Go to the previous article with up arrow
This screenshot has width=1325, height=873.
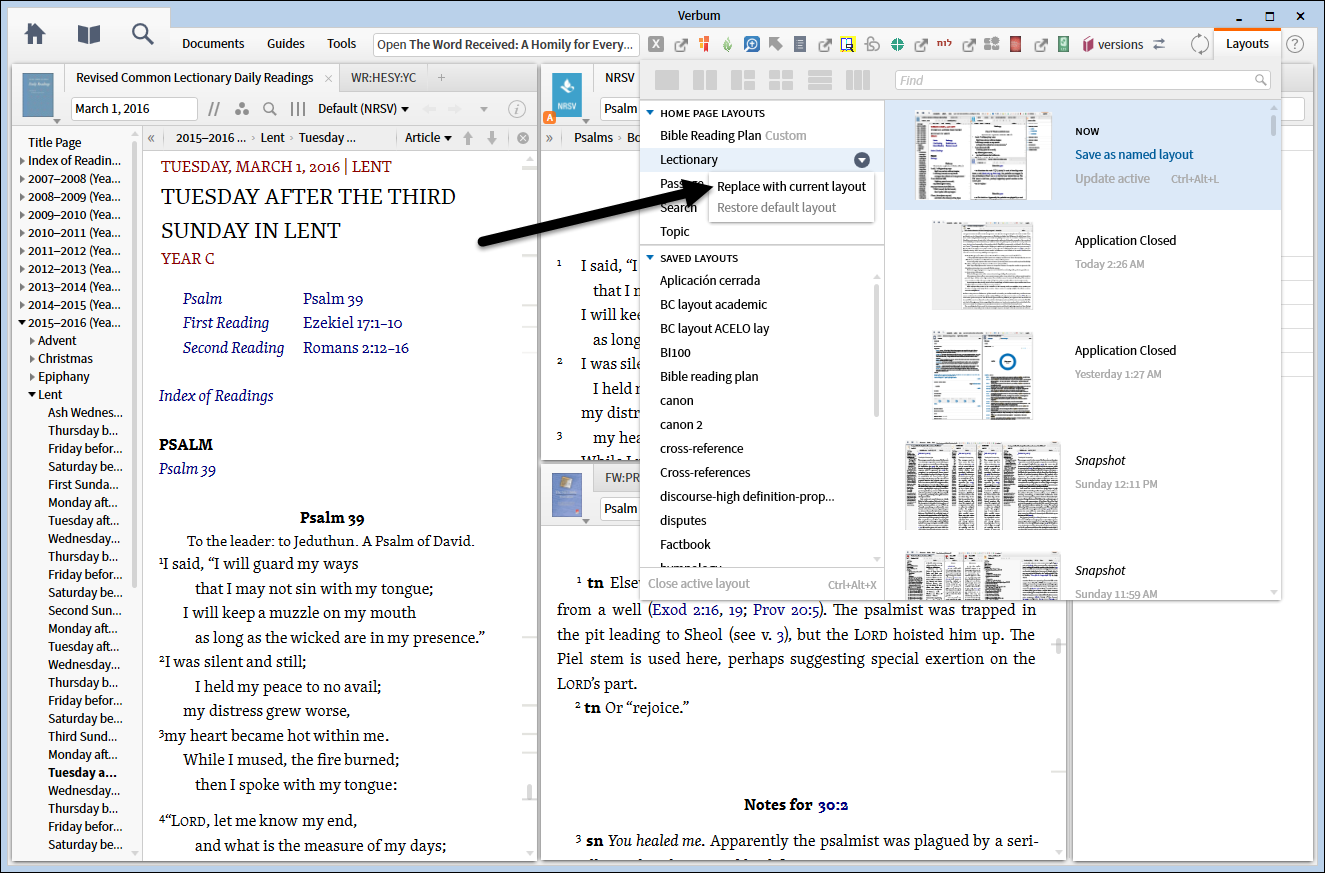tap(468, 138)
